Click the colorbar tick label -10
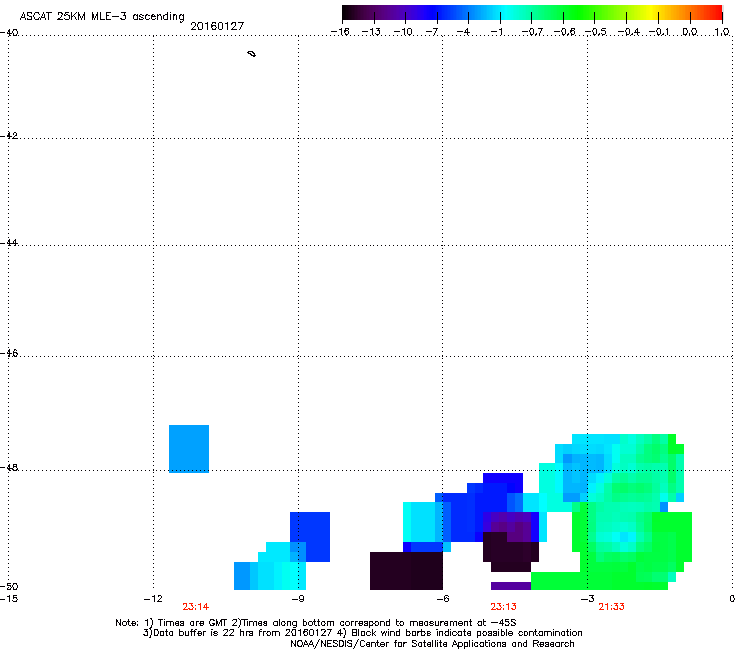Screen dimensions: 740x650 coord(404,32)
